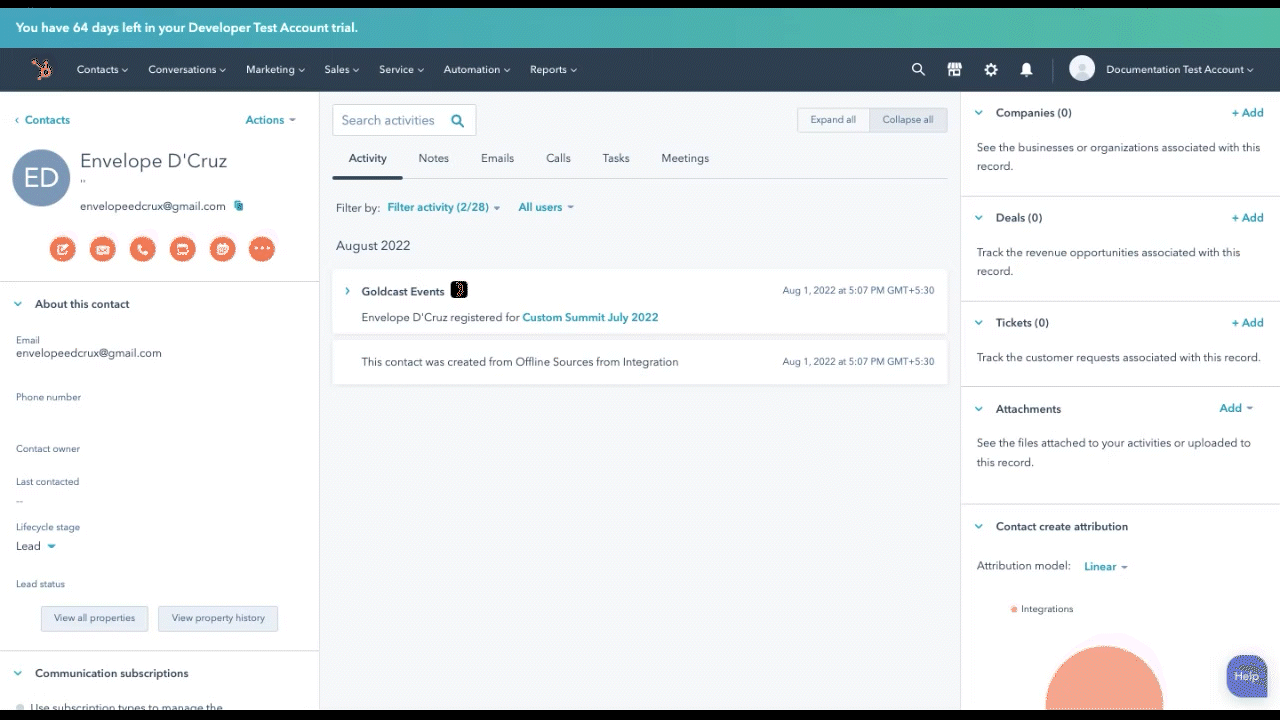Image resolution: width=1280 pixels, height=720 pixels.
Task: Switch to the Notes tab
Action: click(433, 158)
